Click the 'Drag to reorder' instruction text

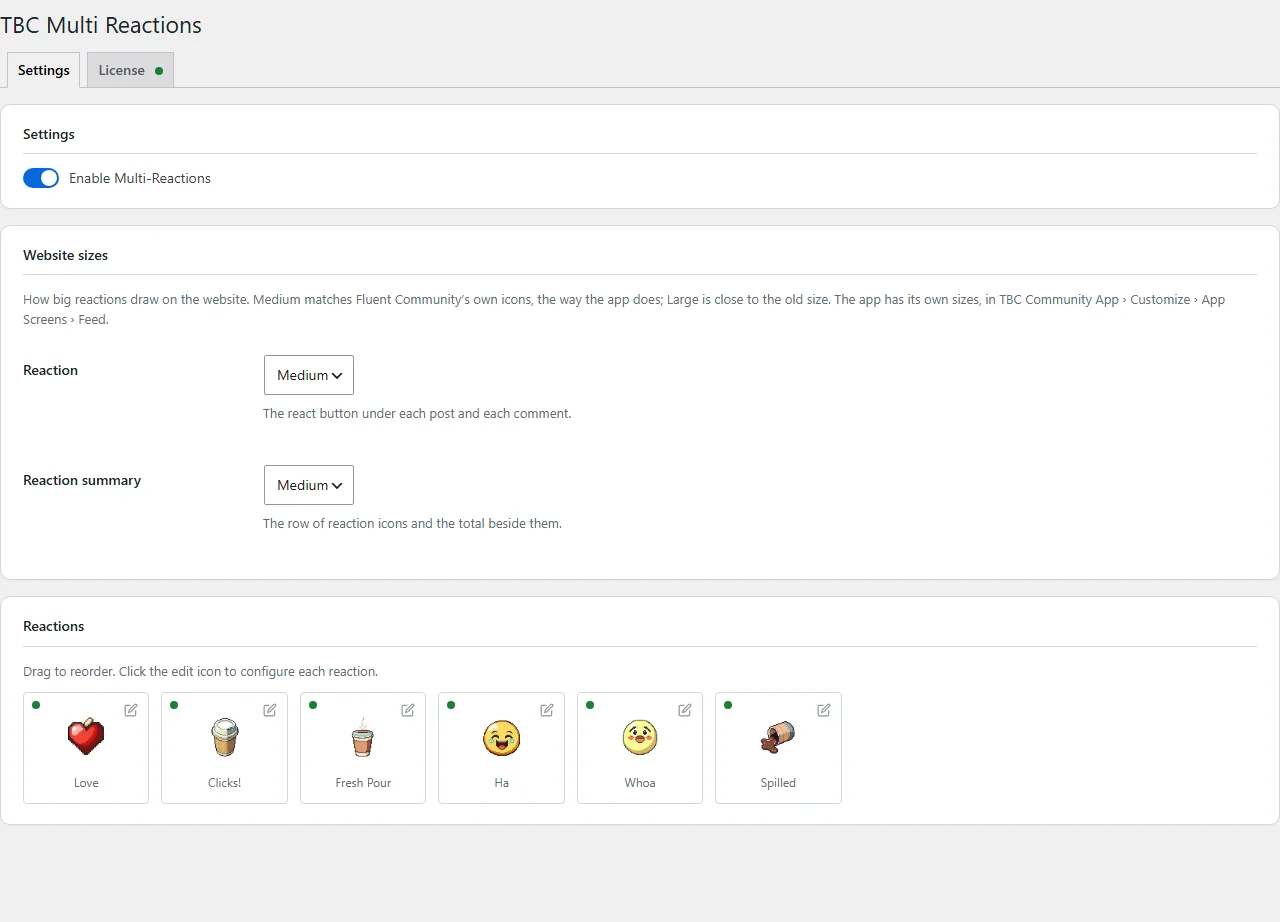[200, 672]
